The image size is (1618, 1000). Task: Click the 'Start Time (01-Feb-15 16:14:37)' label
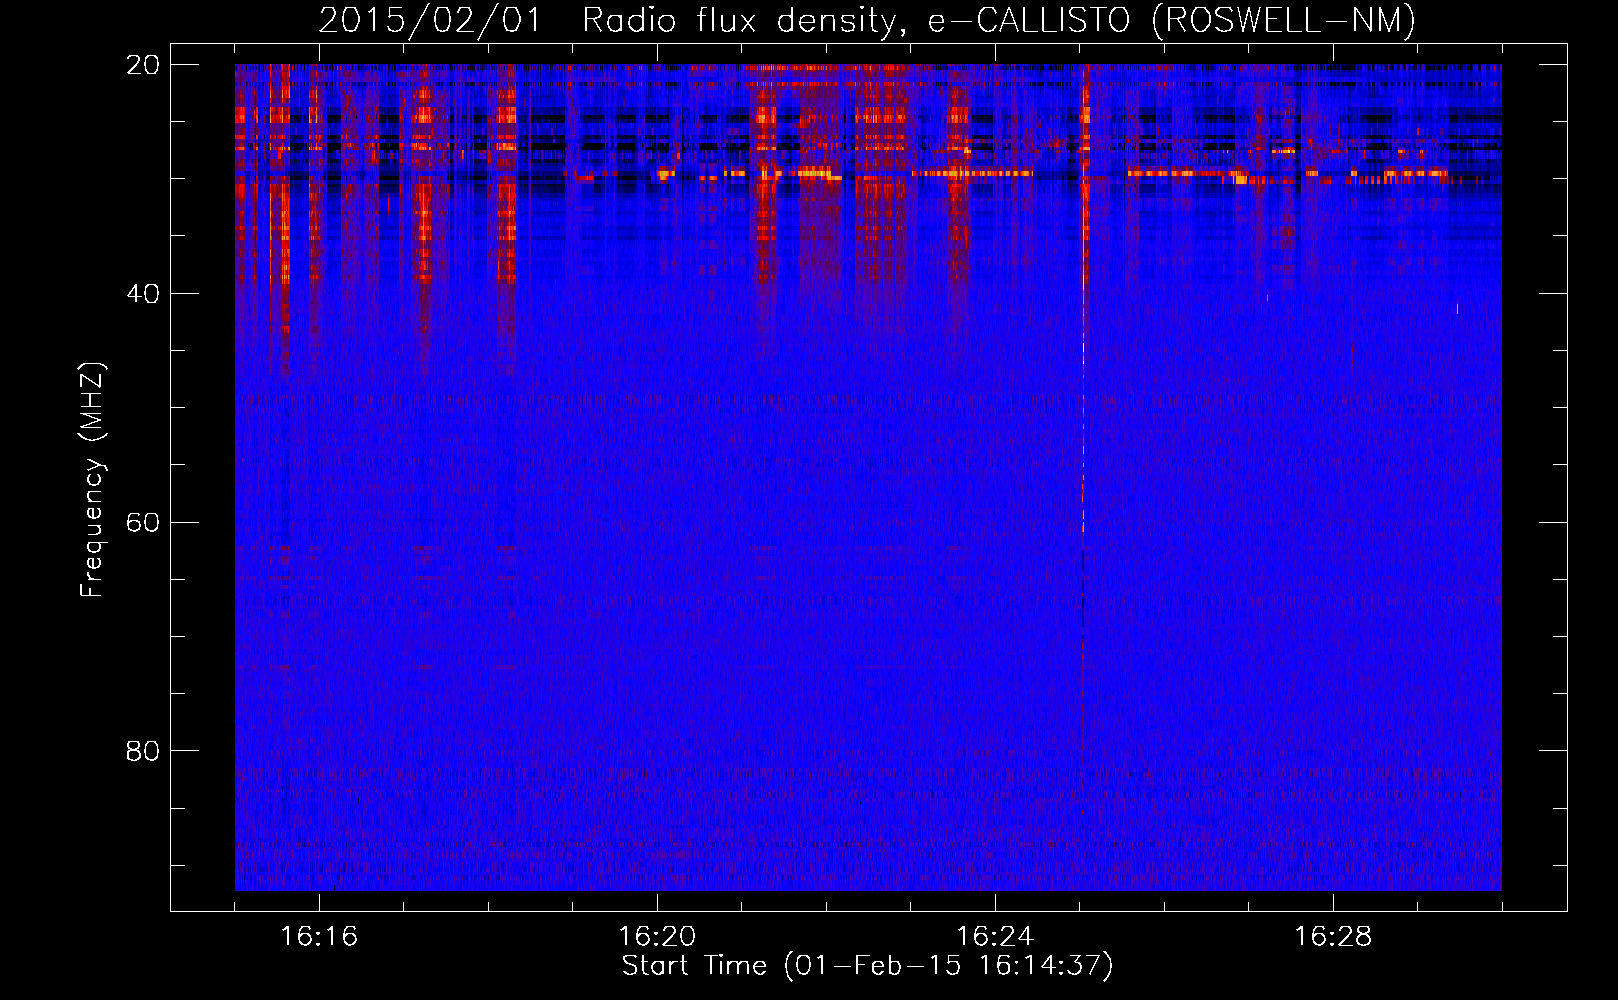pos(867,966)
